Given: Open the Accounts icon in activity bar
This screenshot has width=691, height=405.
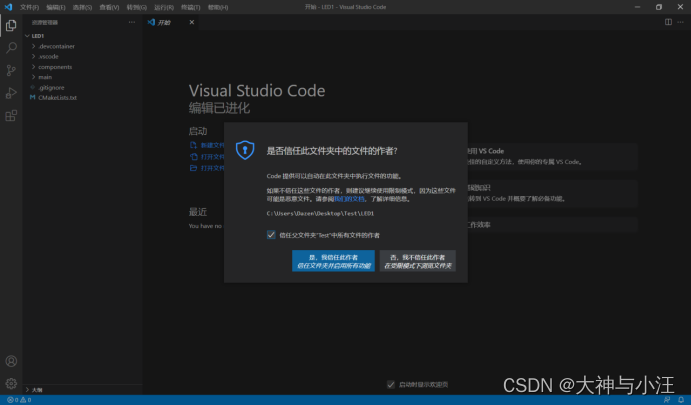Looking at the screenshot, I should (11, 361).
